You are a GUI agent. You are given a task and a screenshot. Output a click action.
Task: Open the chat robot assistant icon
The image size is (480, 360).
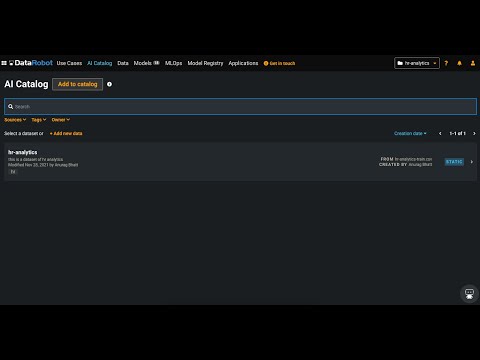469,294
